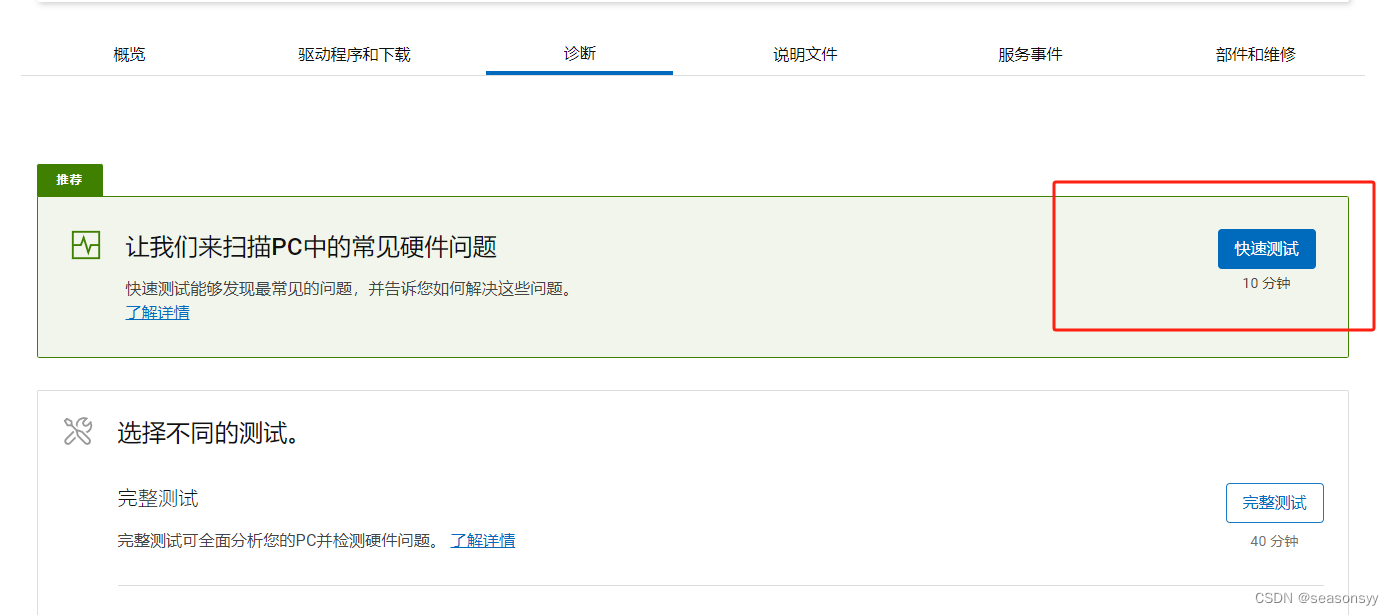Click the 完整测试 section title text
The height and width of the screenshot is (615, 1394).
pos(158,498)
